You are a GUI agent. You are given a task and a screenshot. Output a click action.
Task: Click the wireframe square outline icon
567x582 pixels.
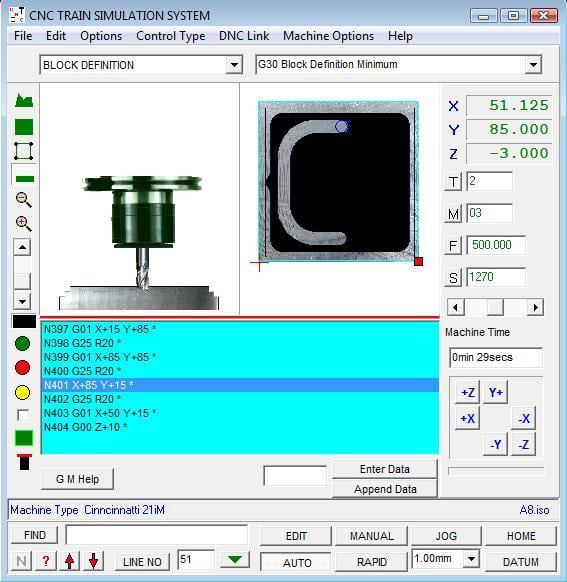tap(23, 151)
